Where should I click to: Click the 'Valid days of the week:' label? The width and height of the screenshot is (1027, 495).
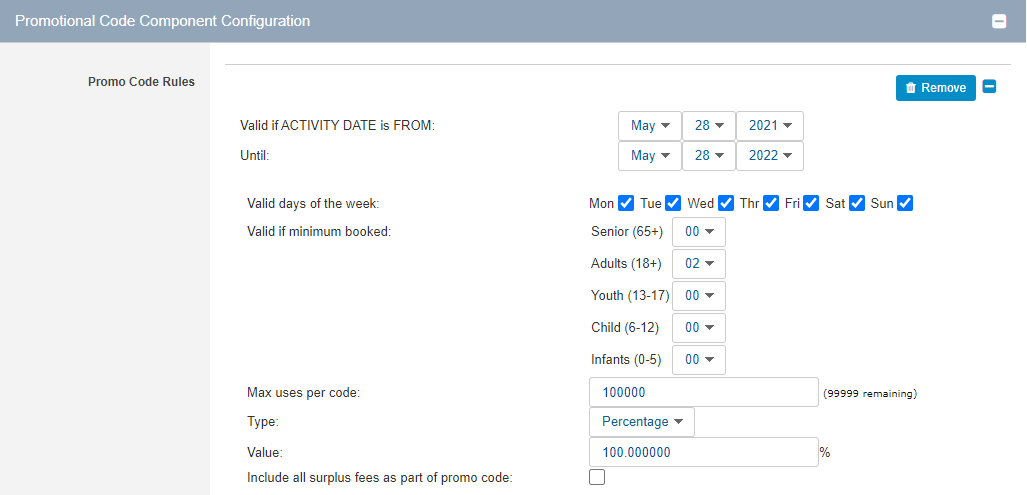pos(313,203)
